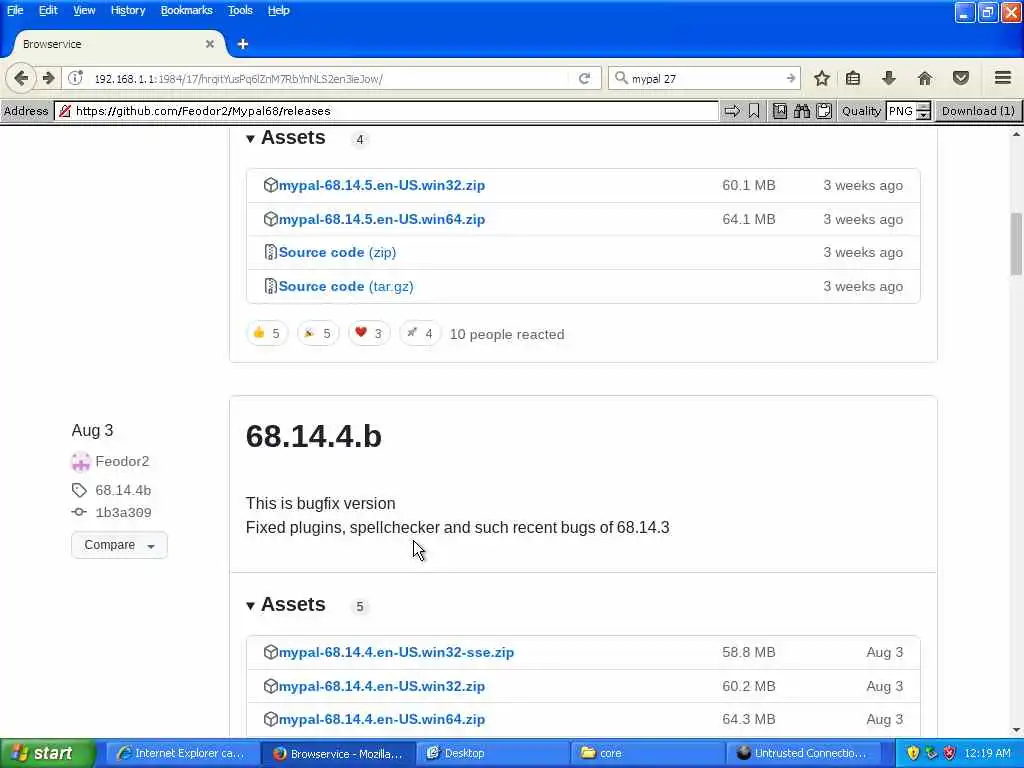Click the insecure padlock icon in Address bar

click(65, 111)
